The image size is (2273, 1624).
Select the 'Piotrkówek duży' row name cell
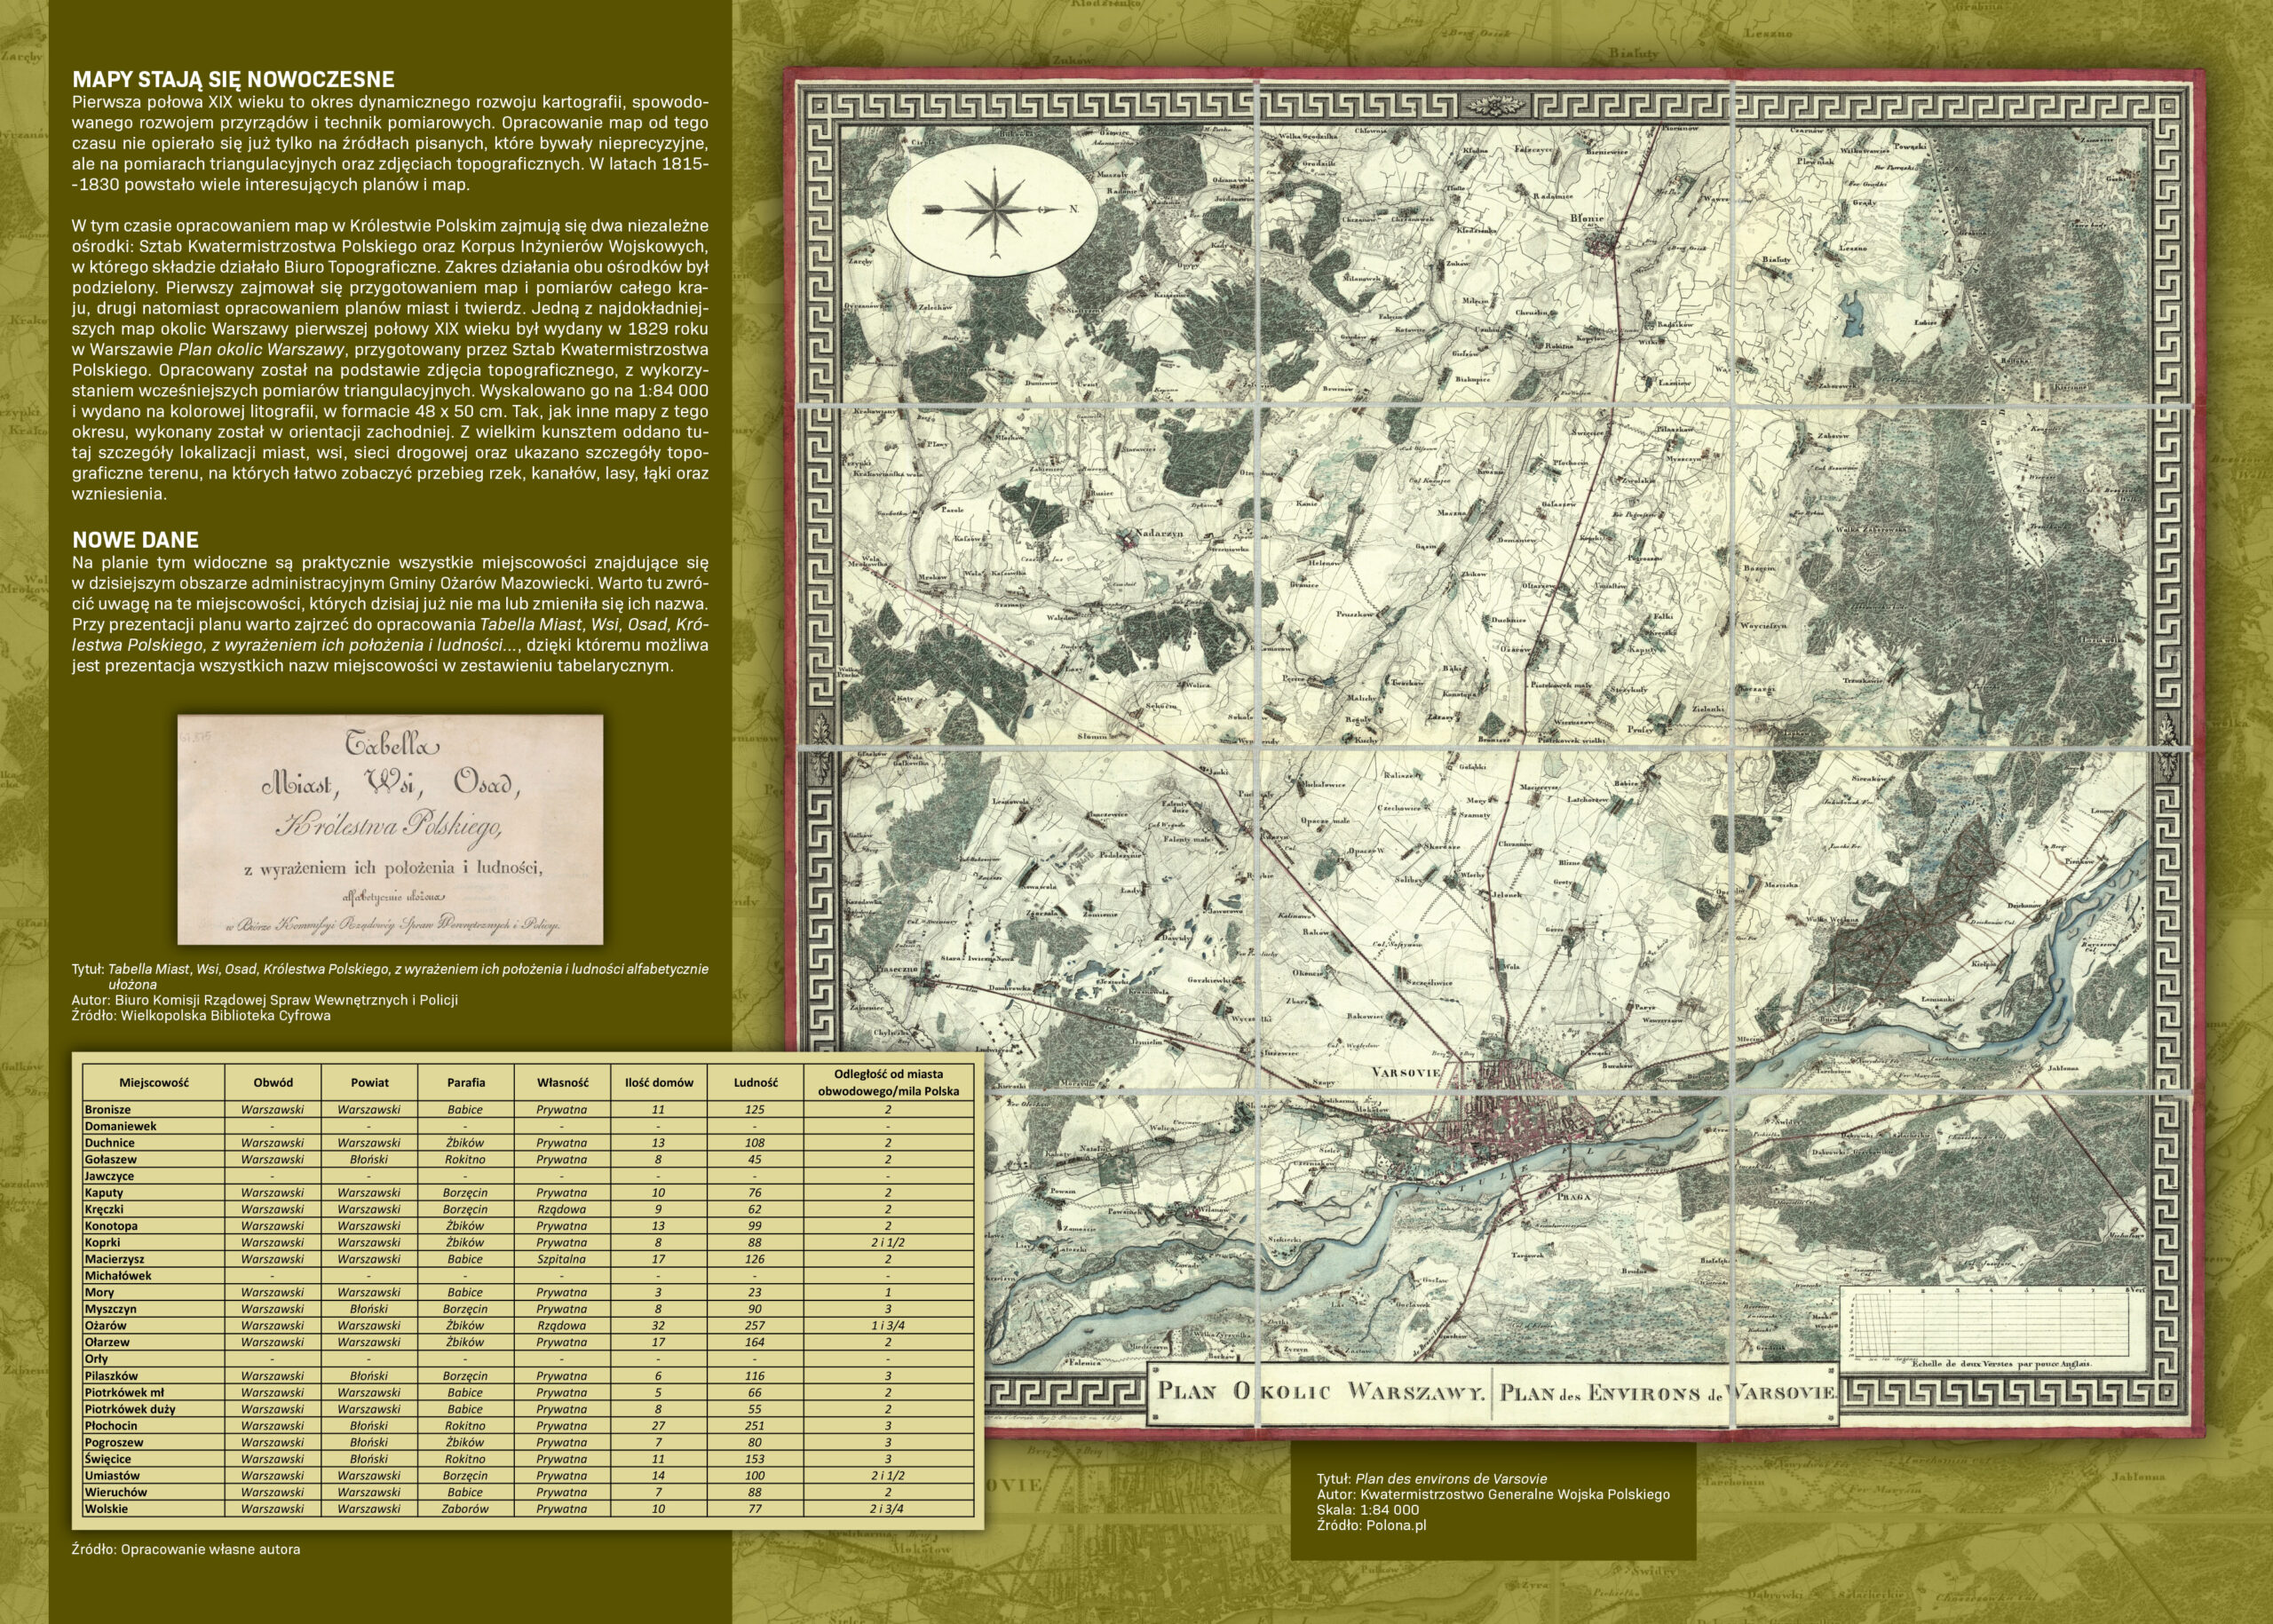154,1409
